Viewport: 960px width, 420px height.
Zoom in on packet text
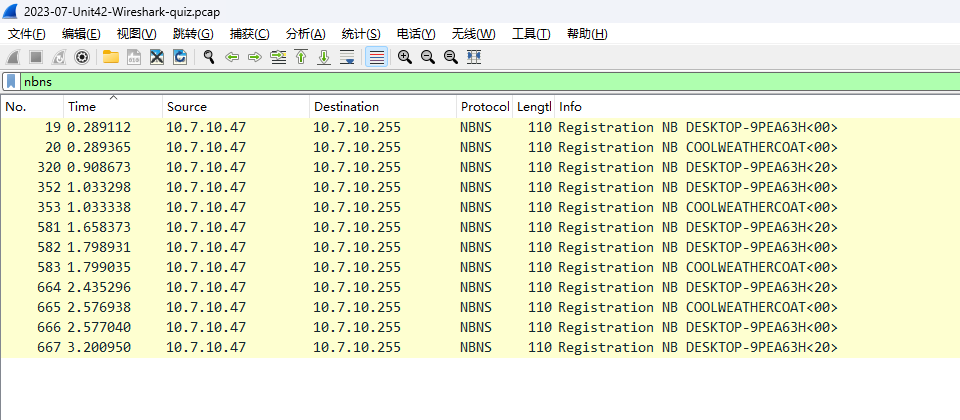pos(404,58)
